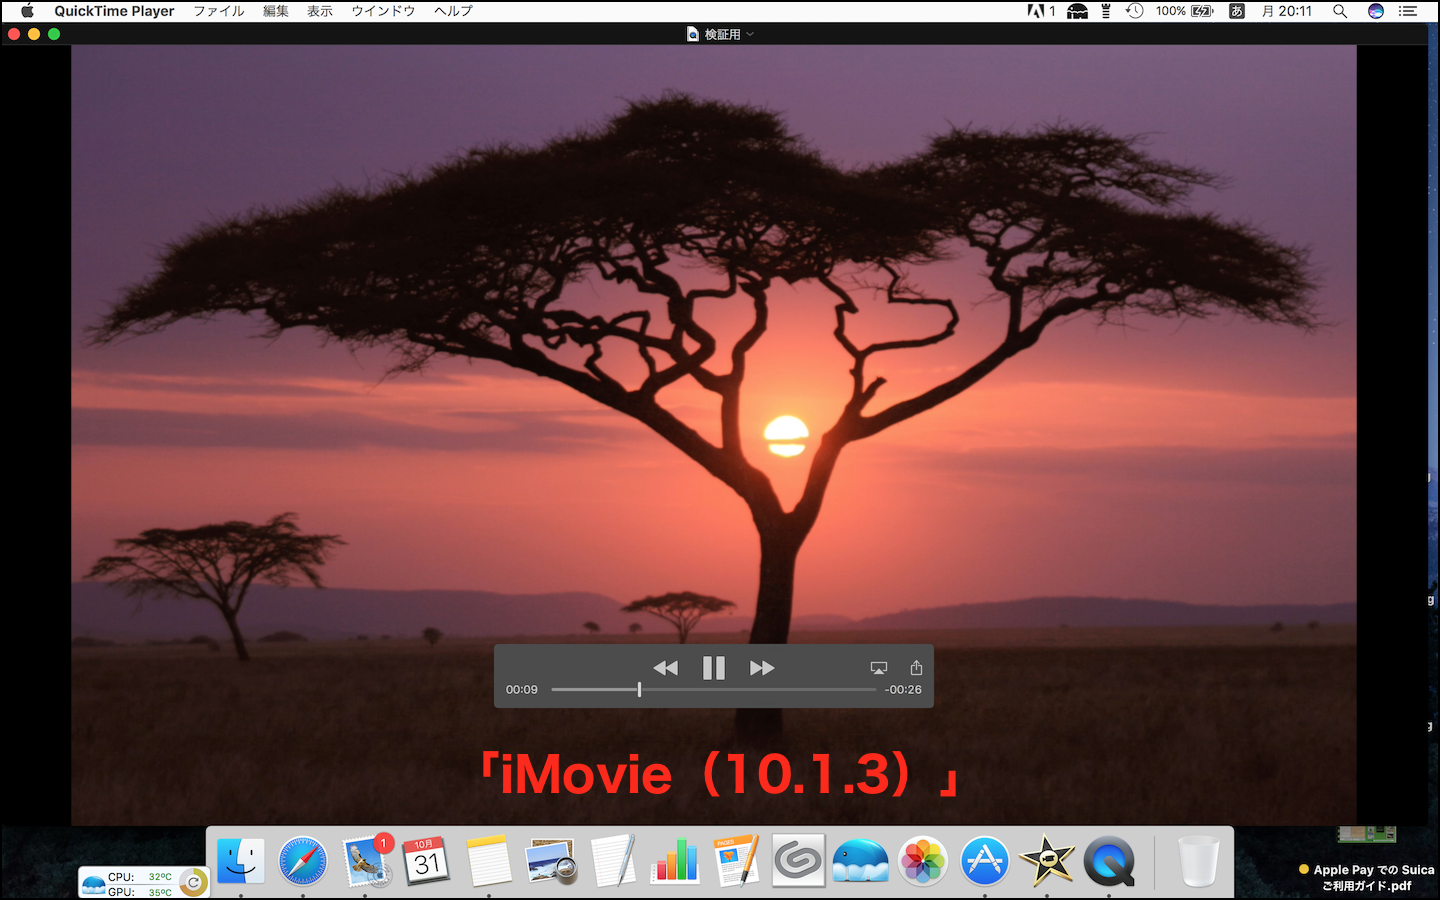Click the playback progress scrubber

coord(639,689)
